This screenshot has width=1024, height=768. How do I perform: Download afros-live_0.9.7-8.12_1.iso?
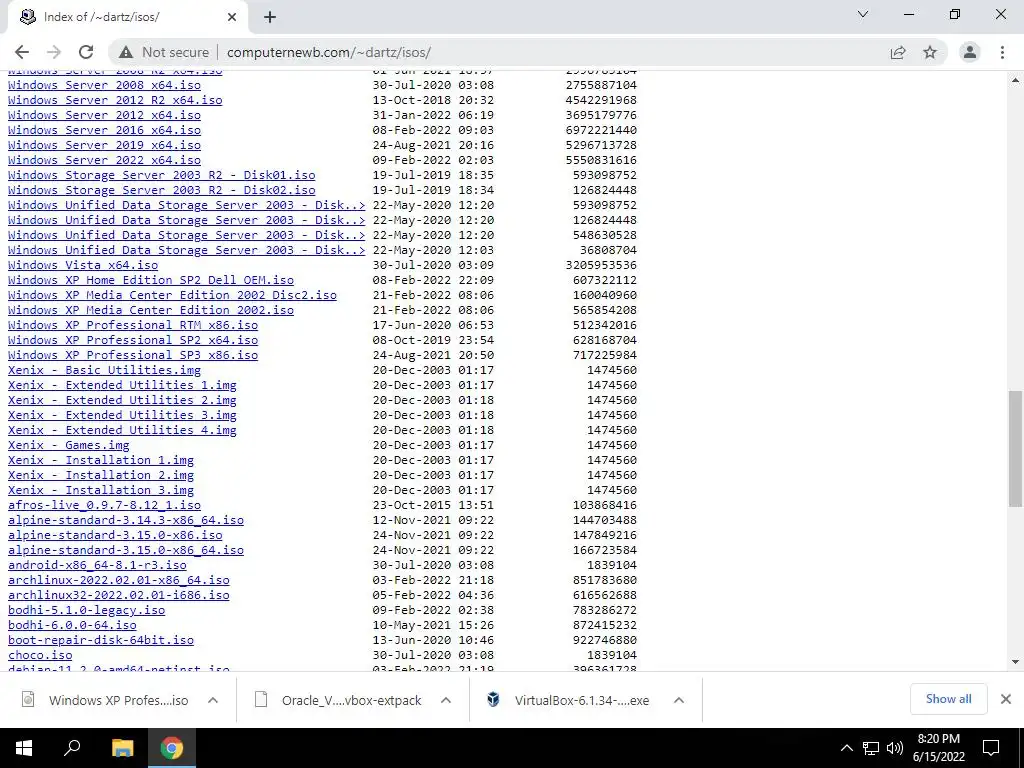pos(104,505)
